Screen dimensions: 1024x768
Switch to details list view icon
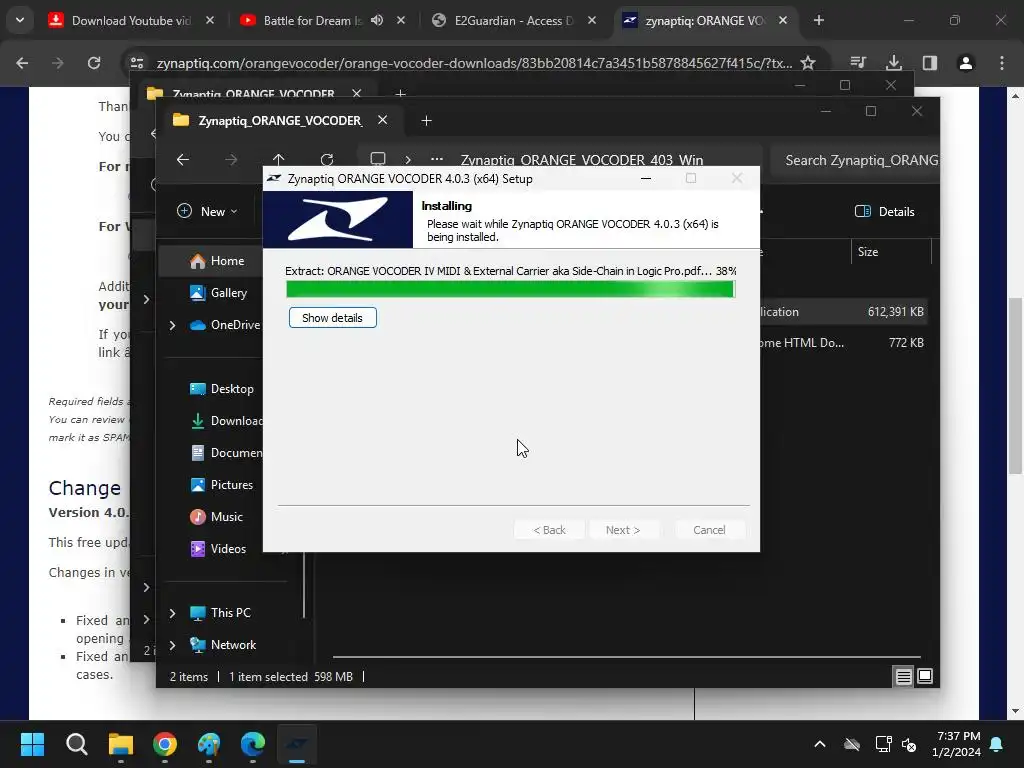tap(903, 677)
